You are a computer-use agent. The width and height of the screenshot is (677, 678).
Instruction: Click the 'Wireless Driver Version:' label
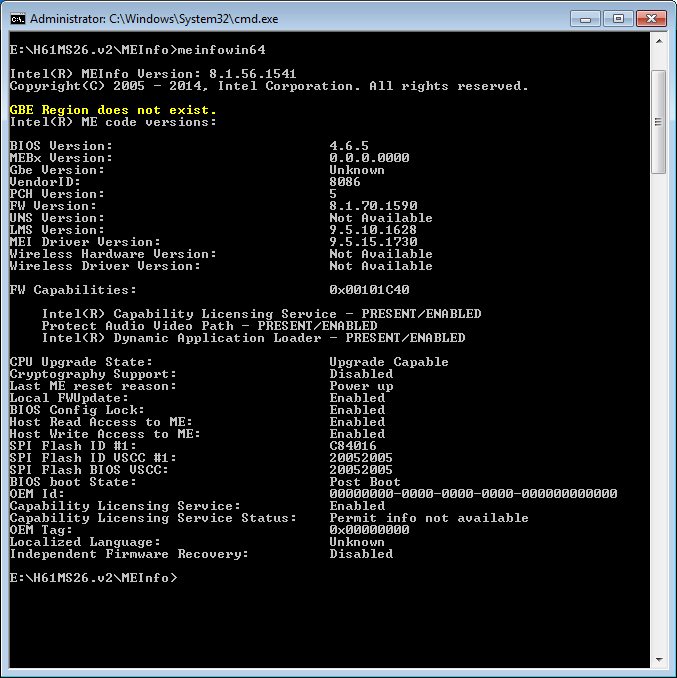(x=105, y=266)
